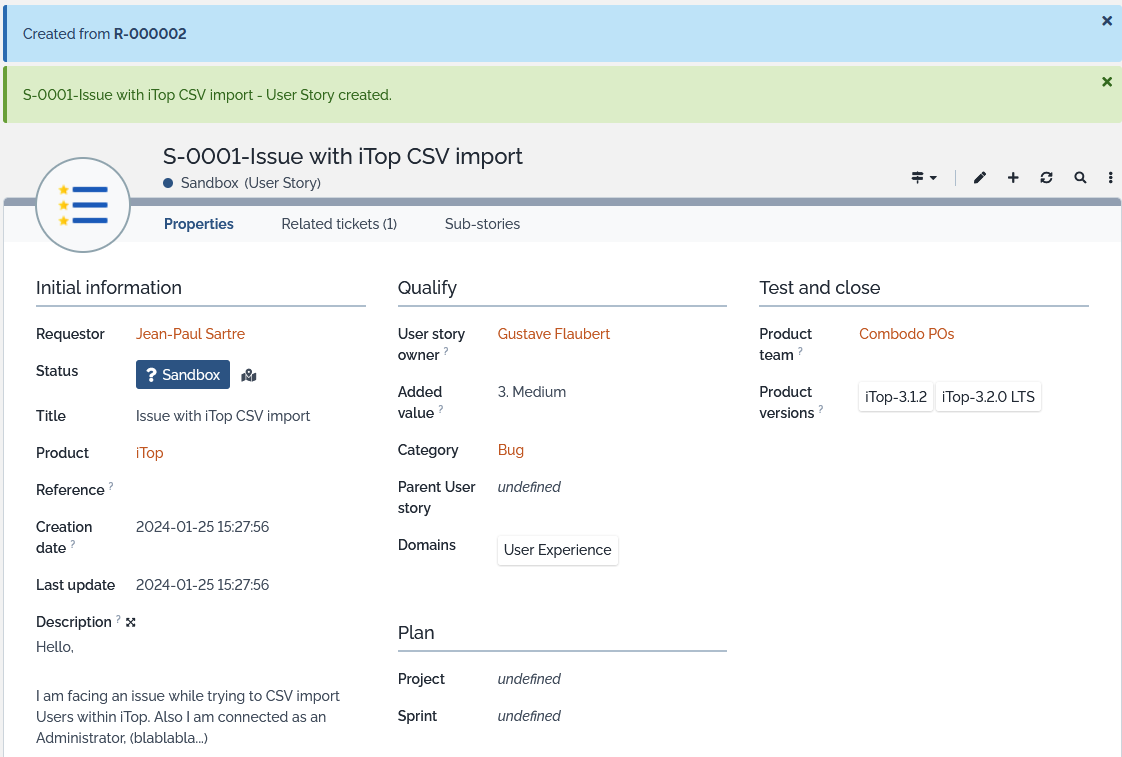The image size is (1122, 757).
Task: Click the plus icon to create new
Action: click(x=1013, y=178)
